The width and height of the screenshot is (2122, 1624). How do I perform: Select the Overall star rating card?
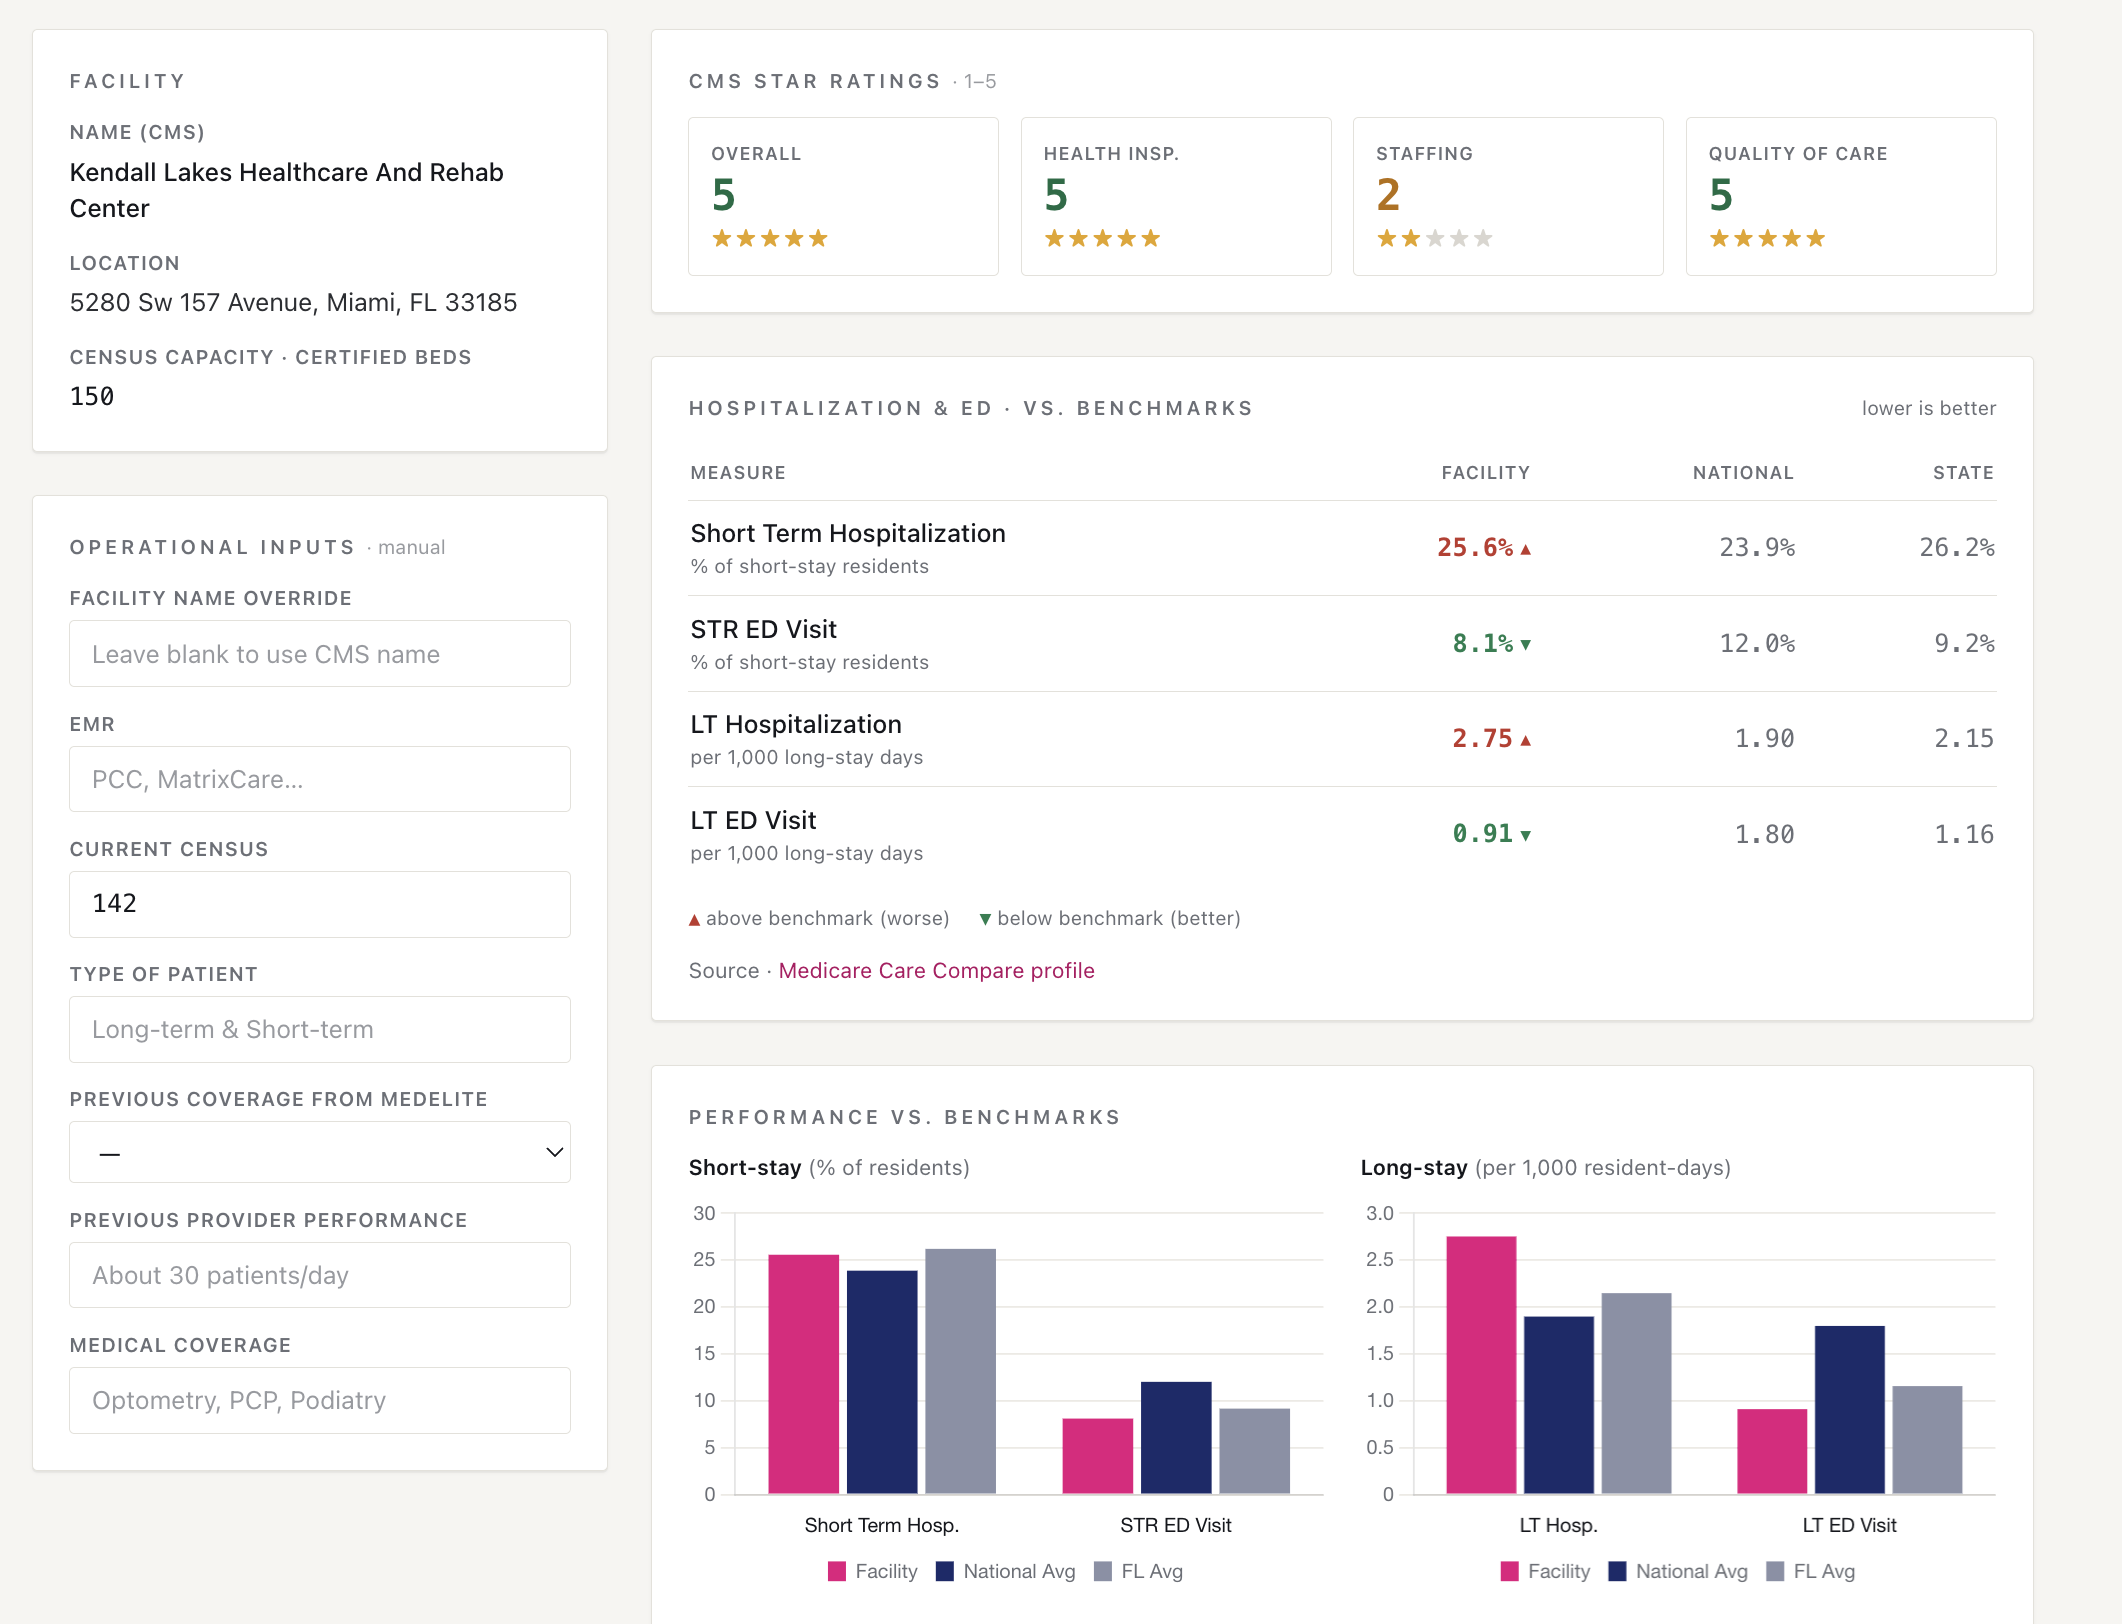(x=843, y=196)
